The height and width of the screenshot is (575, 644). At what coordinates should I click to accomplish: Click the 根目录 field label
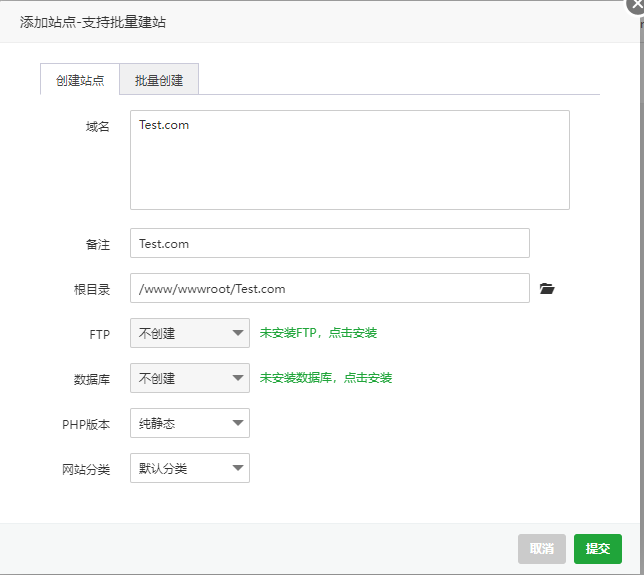91,289
